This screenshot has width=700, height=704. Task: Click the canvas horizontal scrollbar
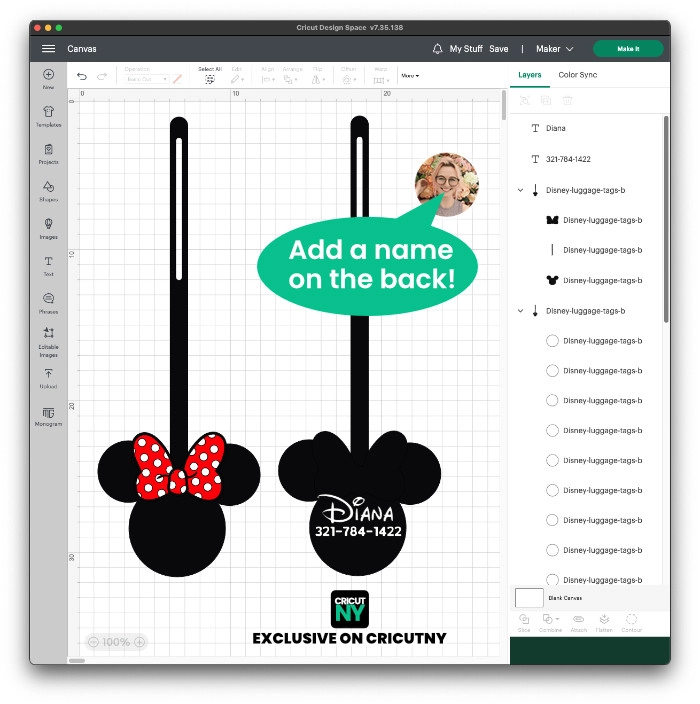tap(77, 660)
